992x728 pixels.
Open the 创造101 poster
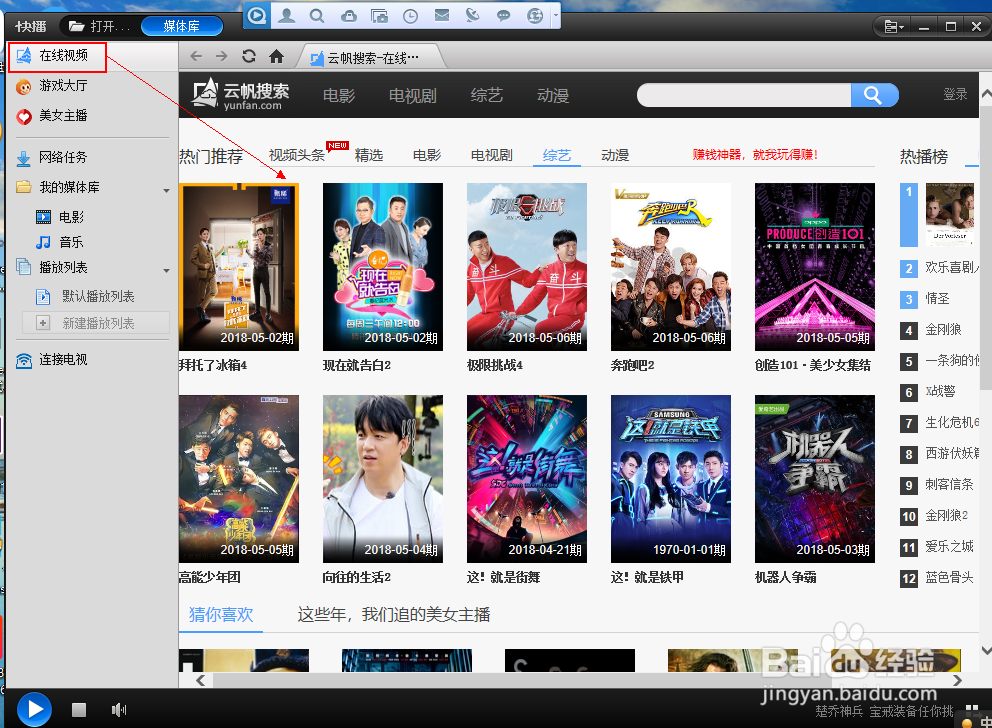(815, 267)
